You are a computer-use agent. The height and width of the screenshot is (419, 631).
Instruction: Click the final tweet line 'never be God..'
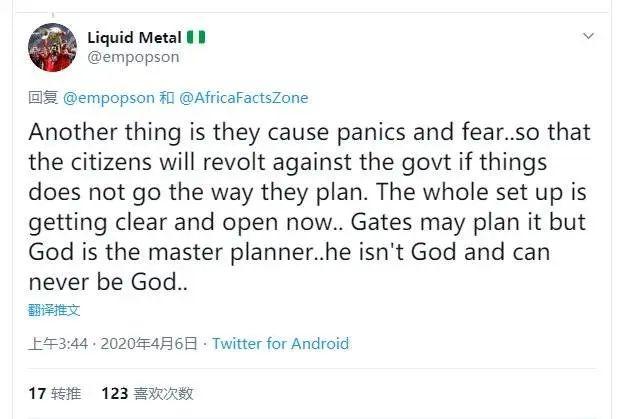coord(109,284)
